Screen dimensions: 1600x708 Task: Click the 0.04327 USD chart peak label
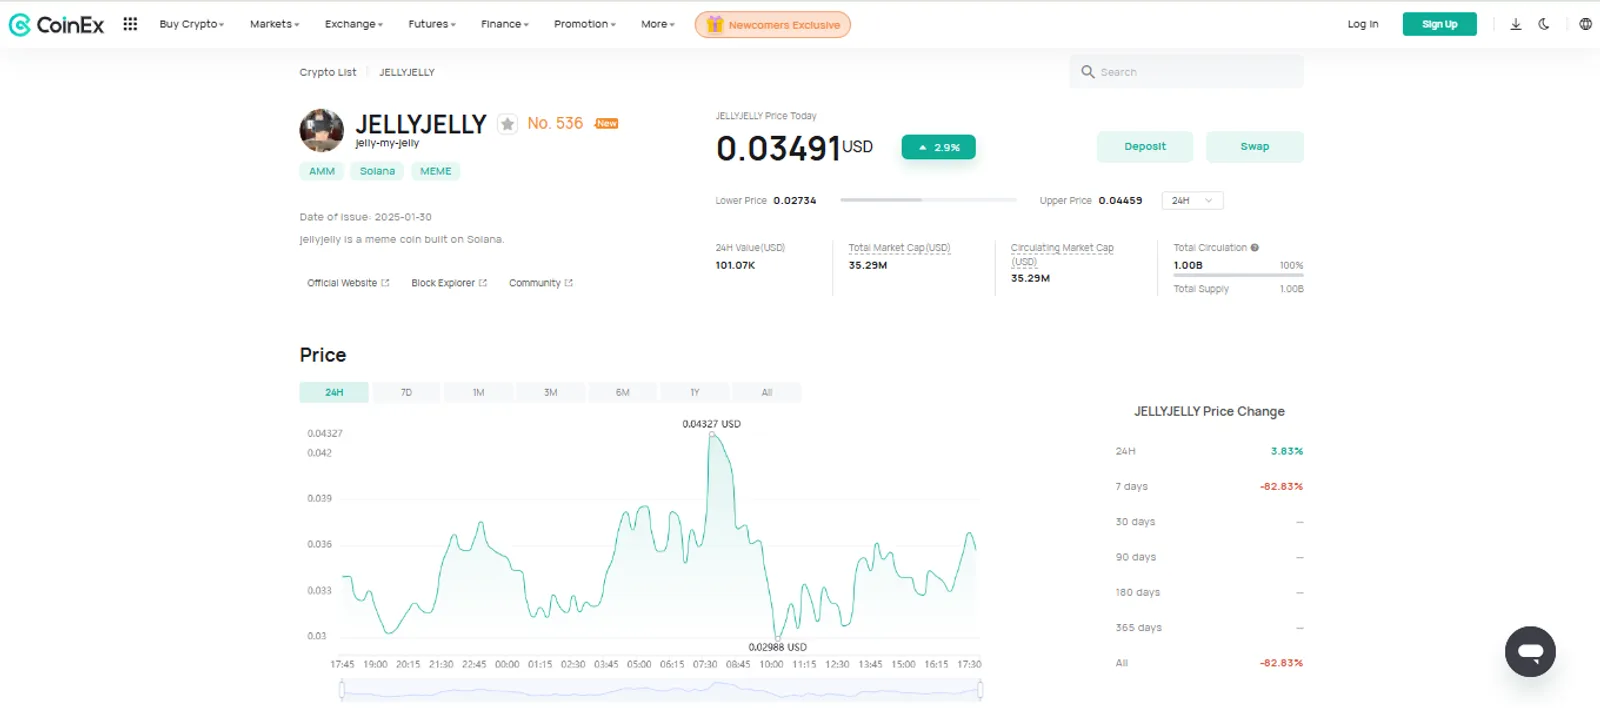click(712, 424)
